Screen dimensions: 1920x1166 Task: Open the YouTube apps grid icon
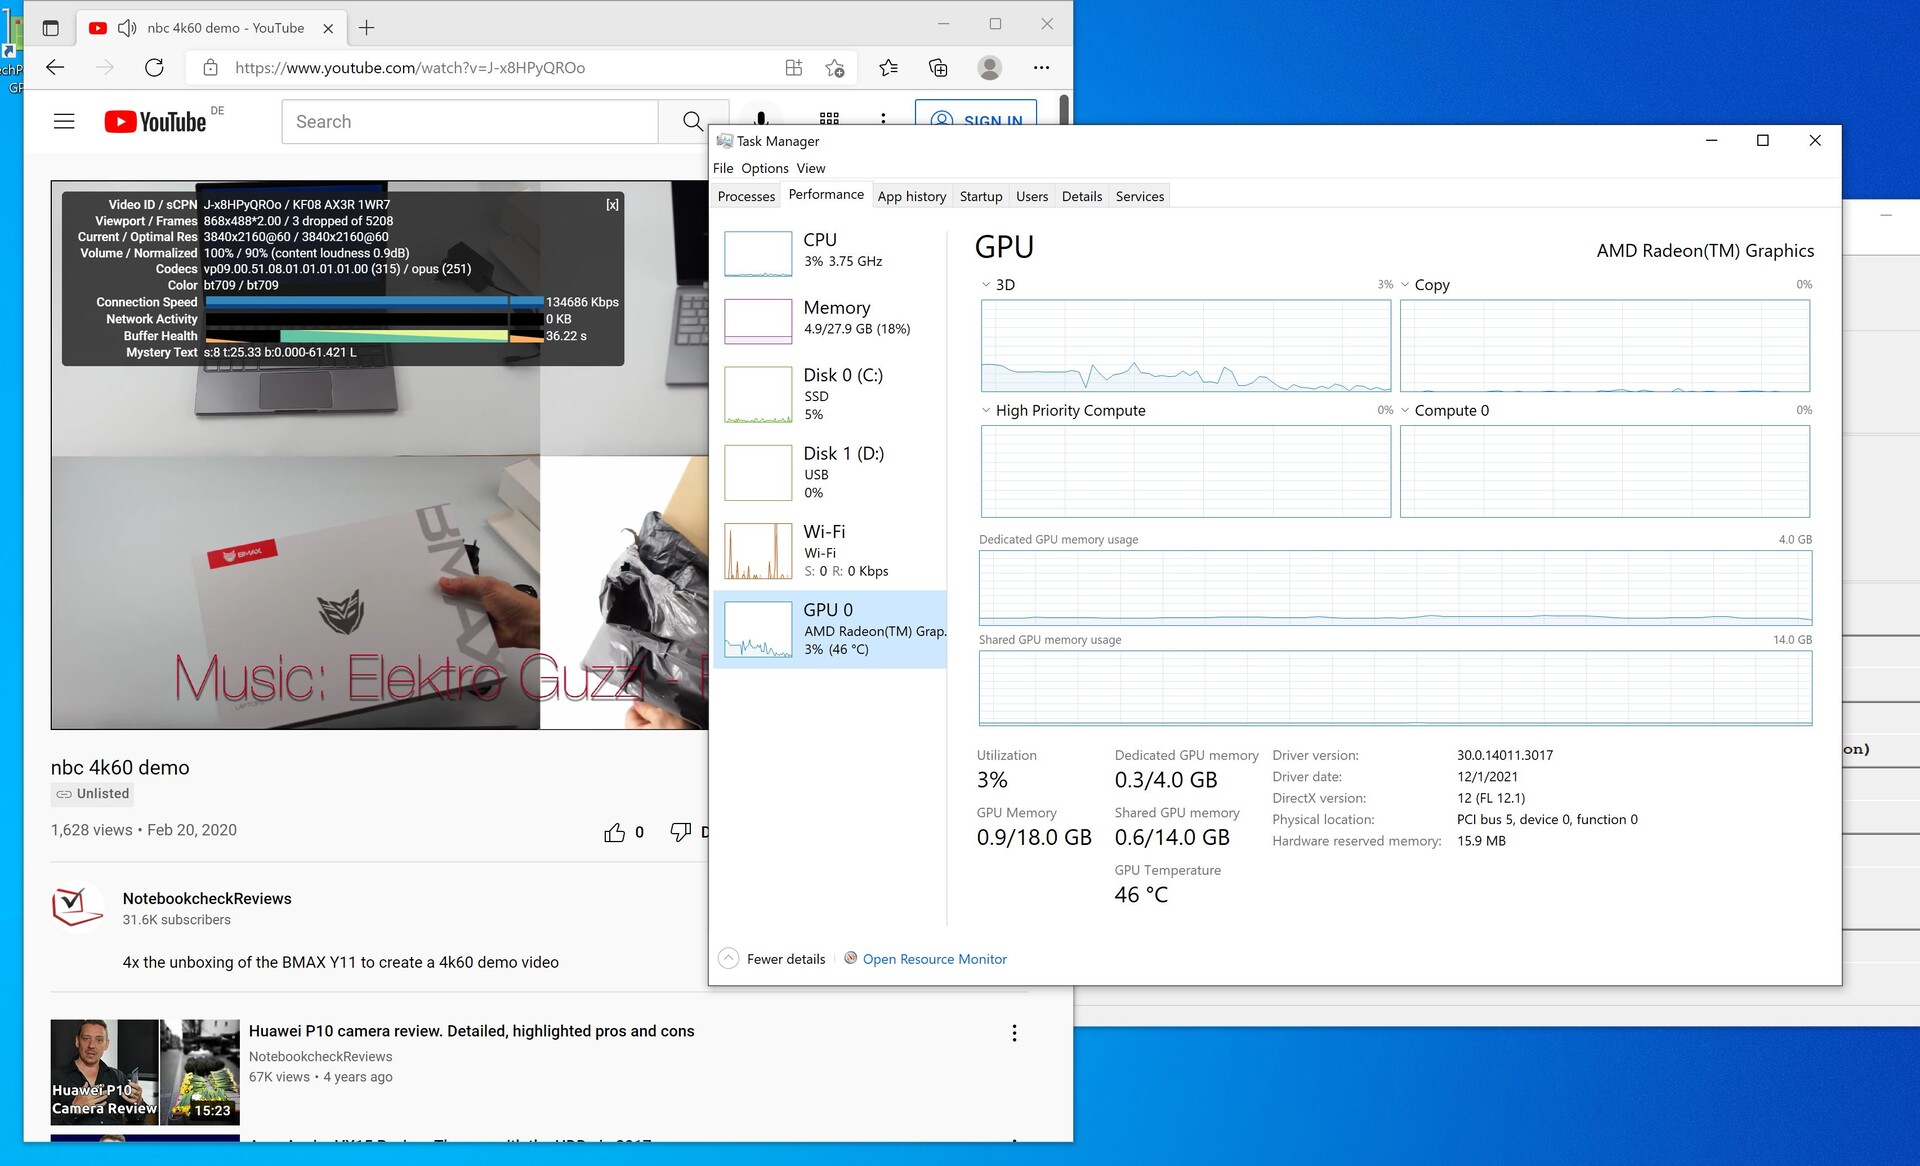829,119
